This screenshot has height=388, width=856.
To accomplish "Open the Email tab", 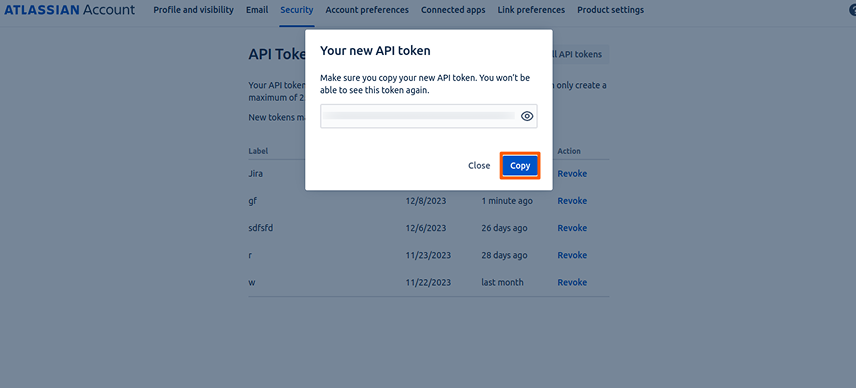I will click(x=257, y=10).
